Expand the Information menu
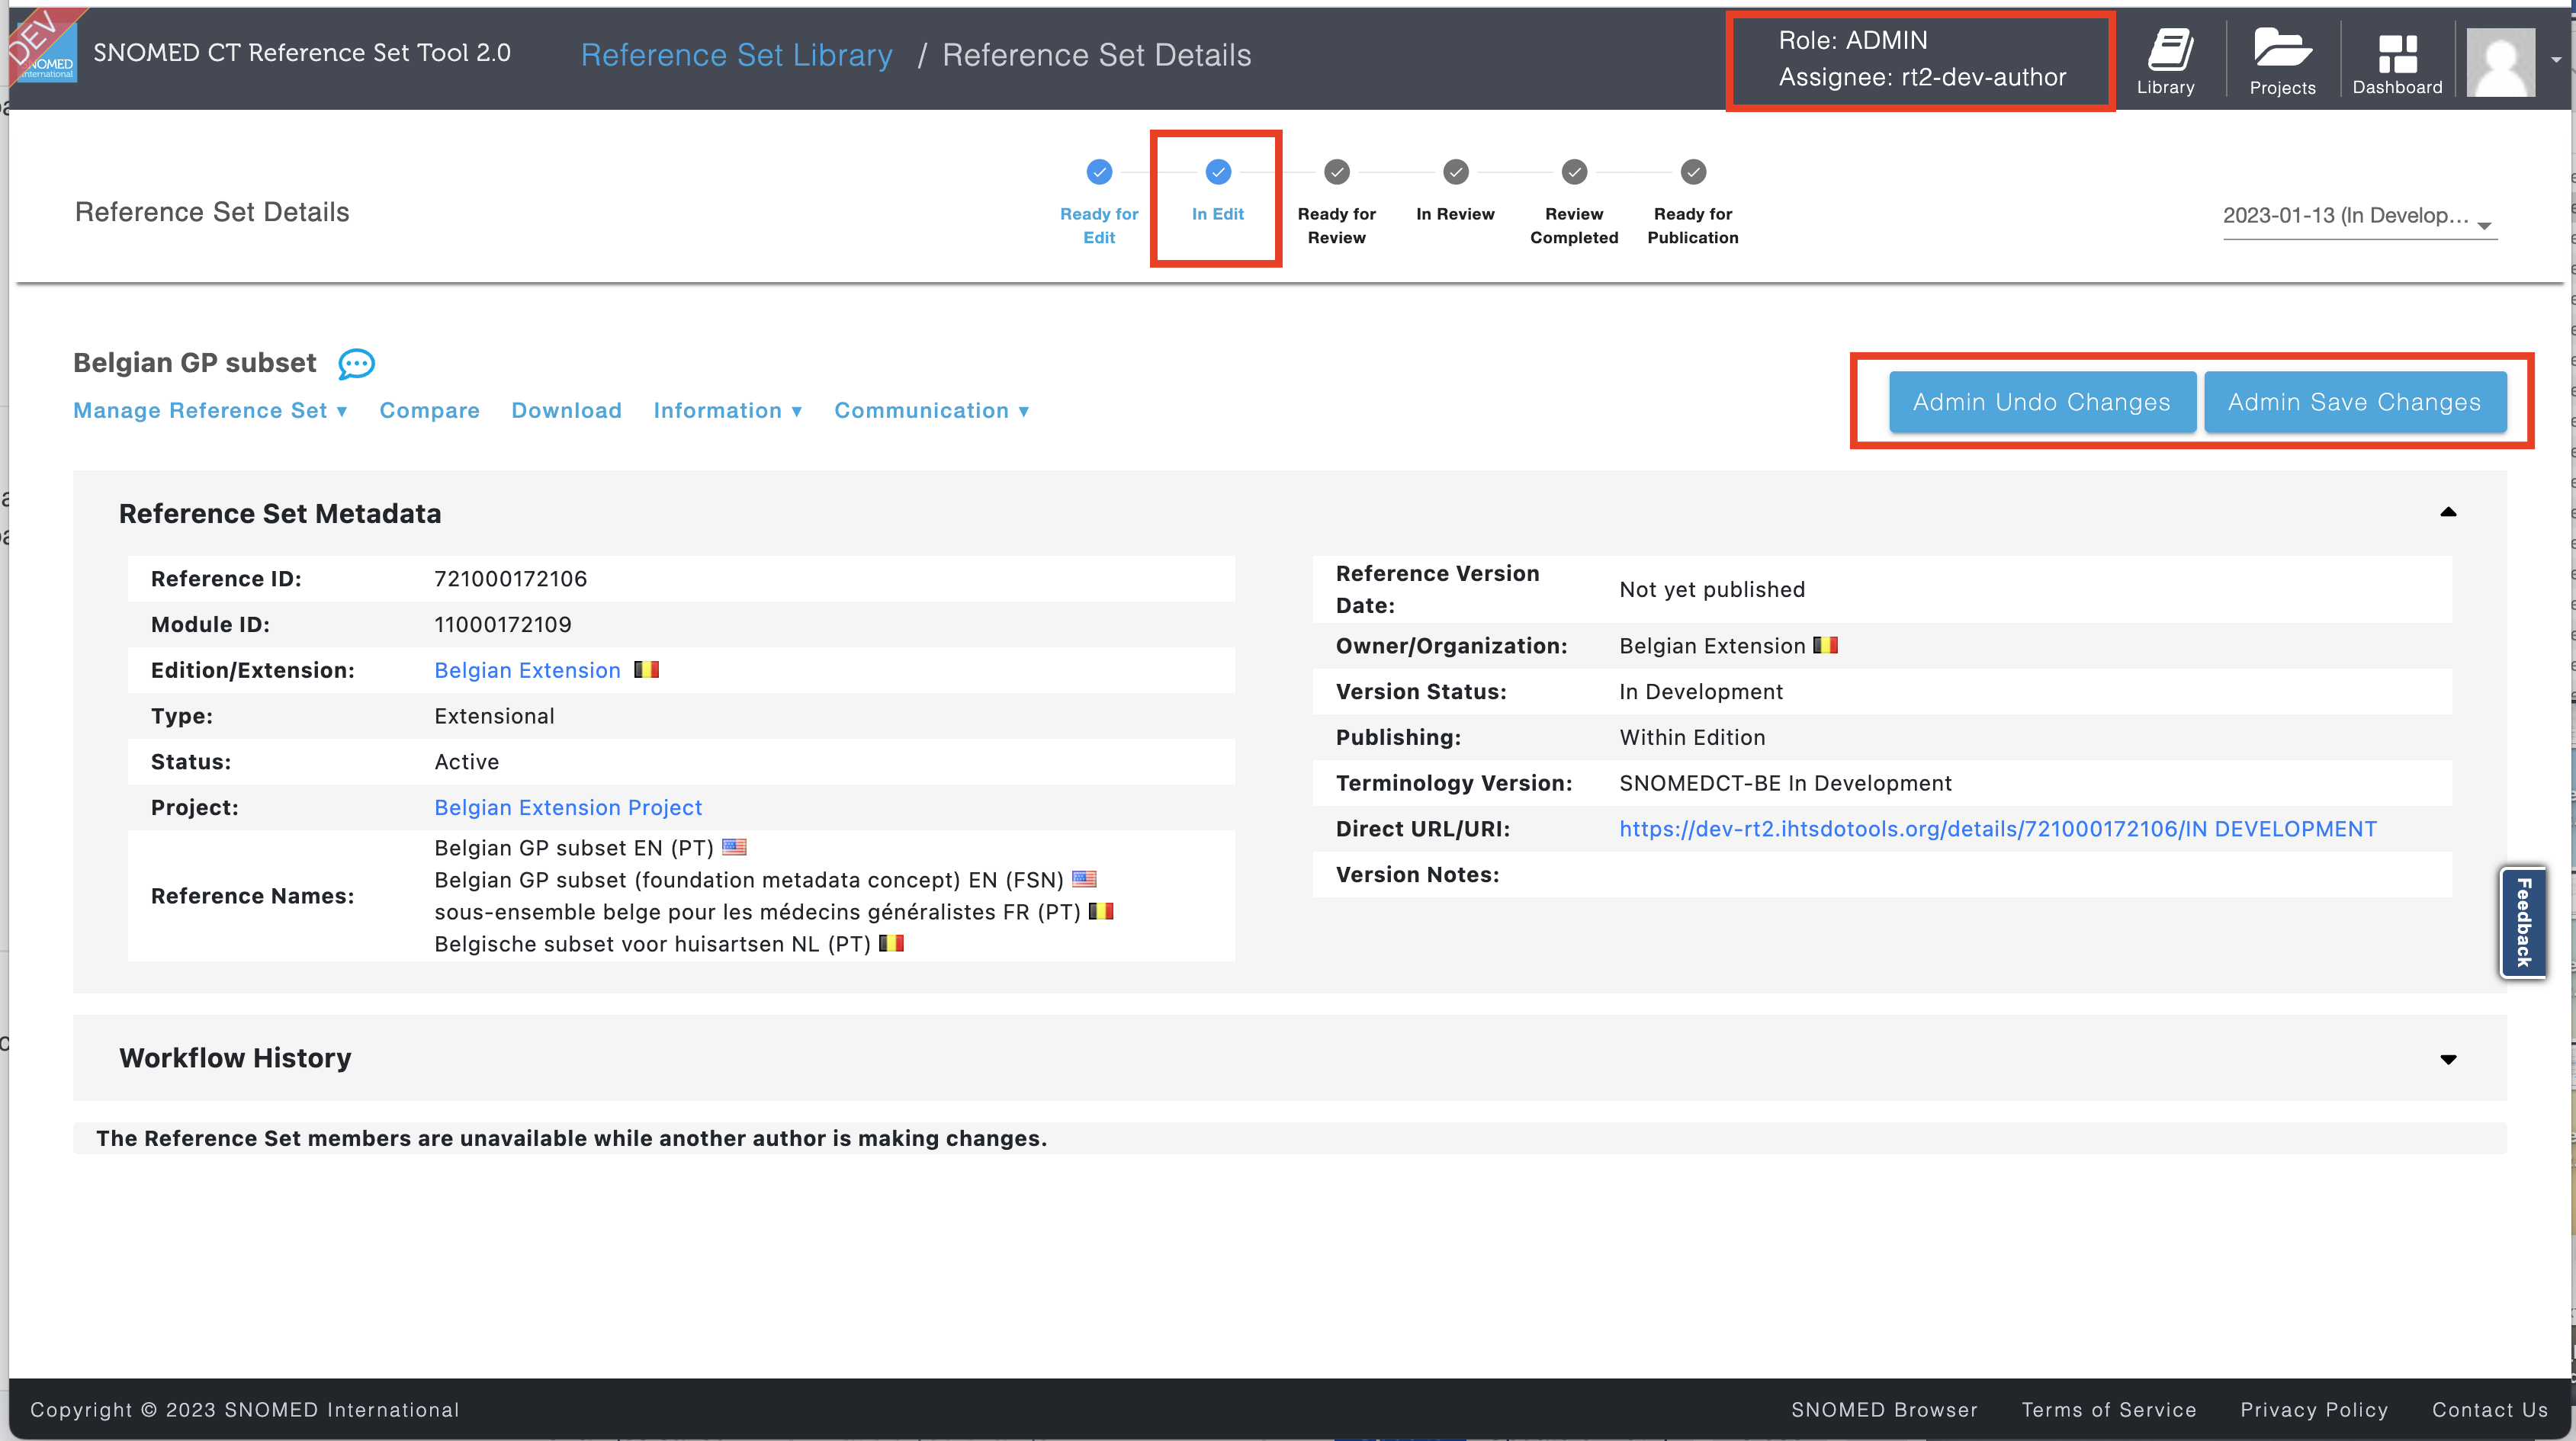 point(727,410)
